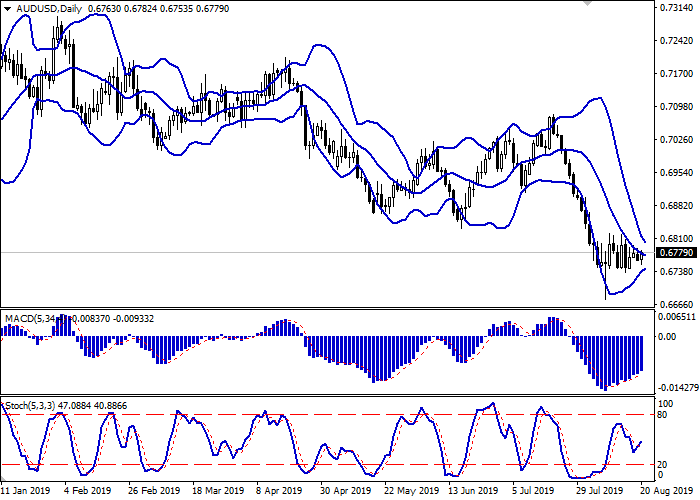This screenshot has width=700, height=500.
Task: Click the 26 Feb 2019 date label
Action: click(x=152, y=491)
